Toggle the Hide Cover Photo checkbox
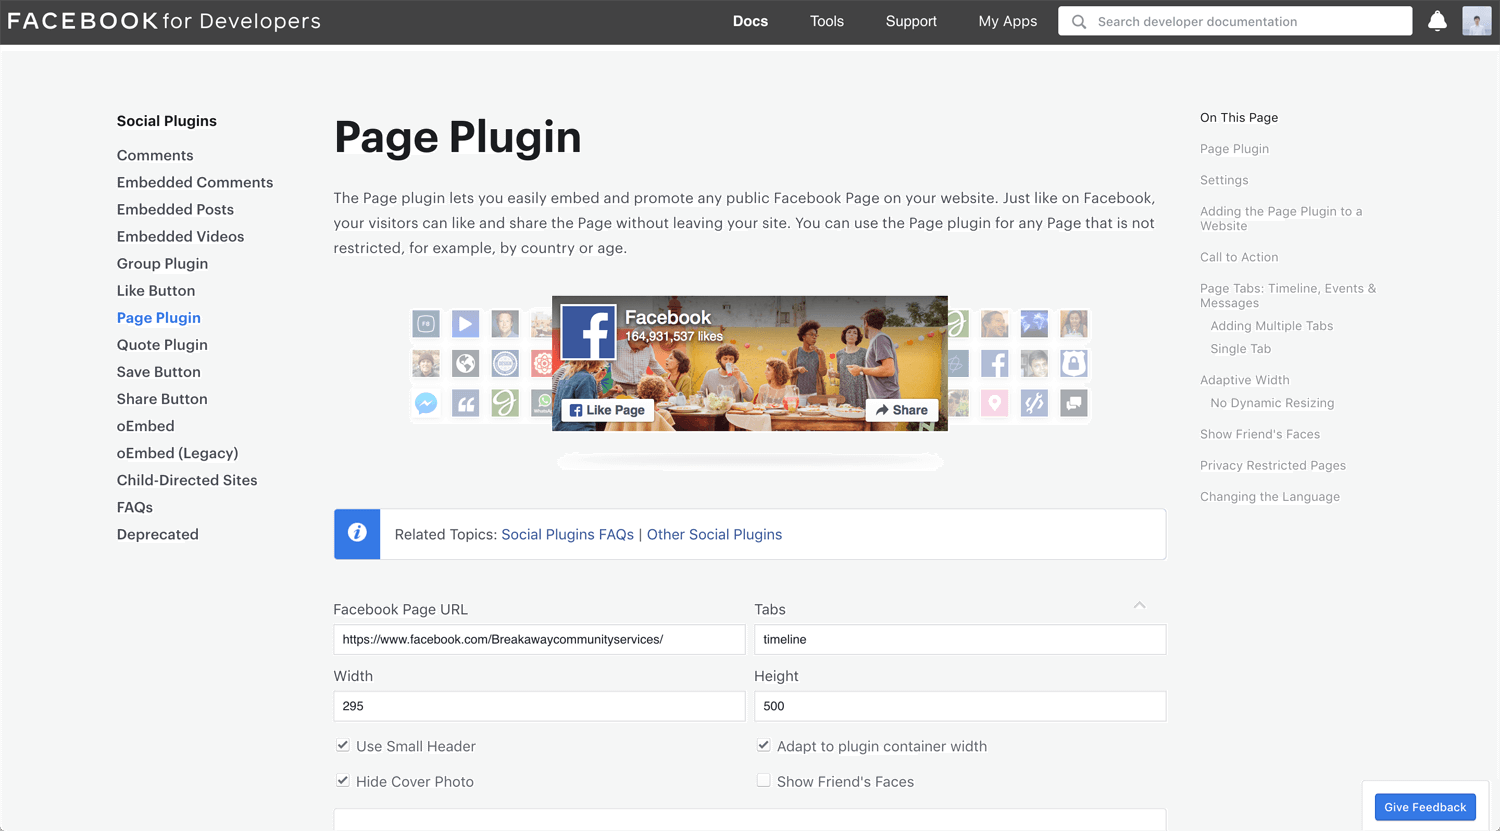 point(343,781)
